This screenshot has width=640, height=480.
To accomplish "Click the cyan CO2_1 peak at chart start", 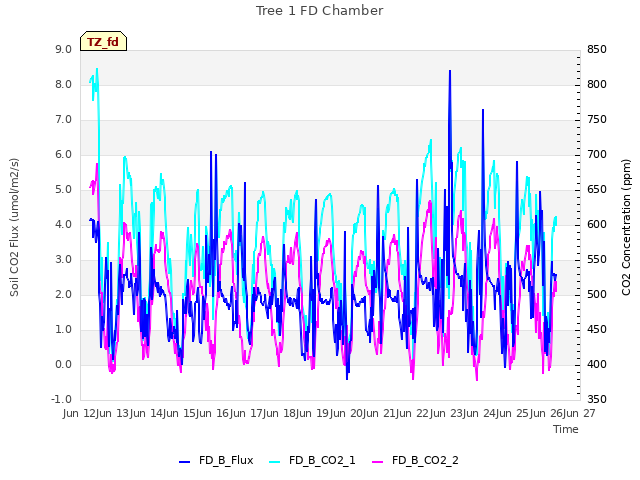I will pyautogui.click(x=97, y=69).
